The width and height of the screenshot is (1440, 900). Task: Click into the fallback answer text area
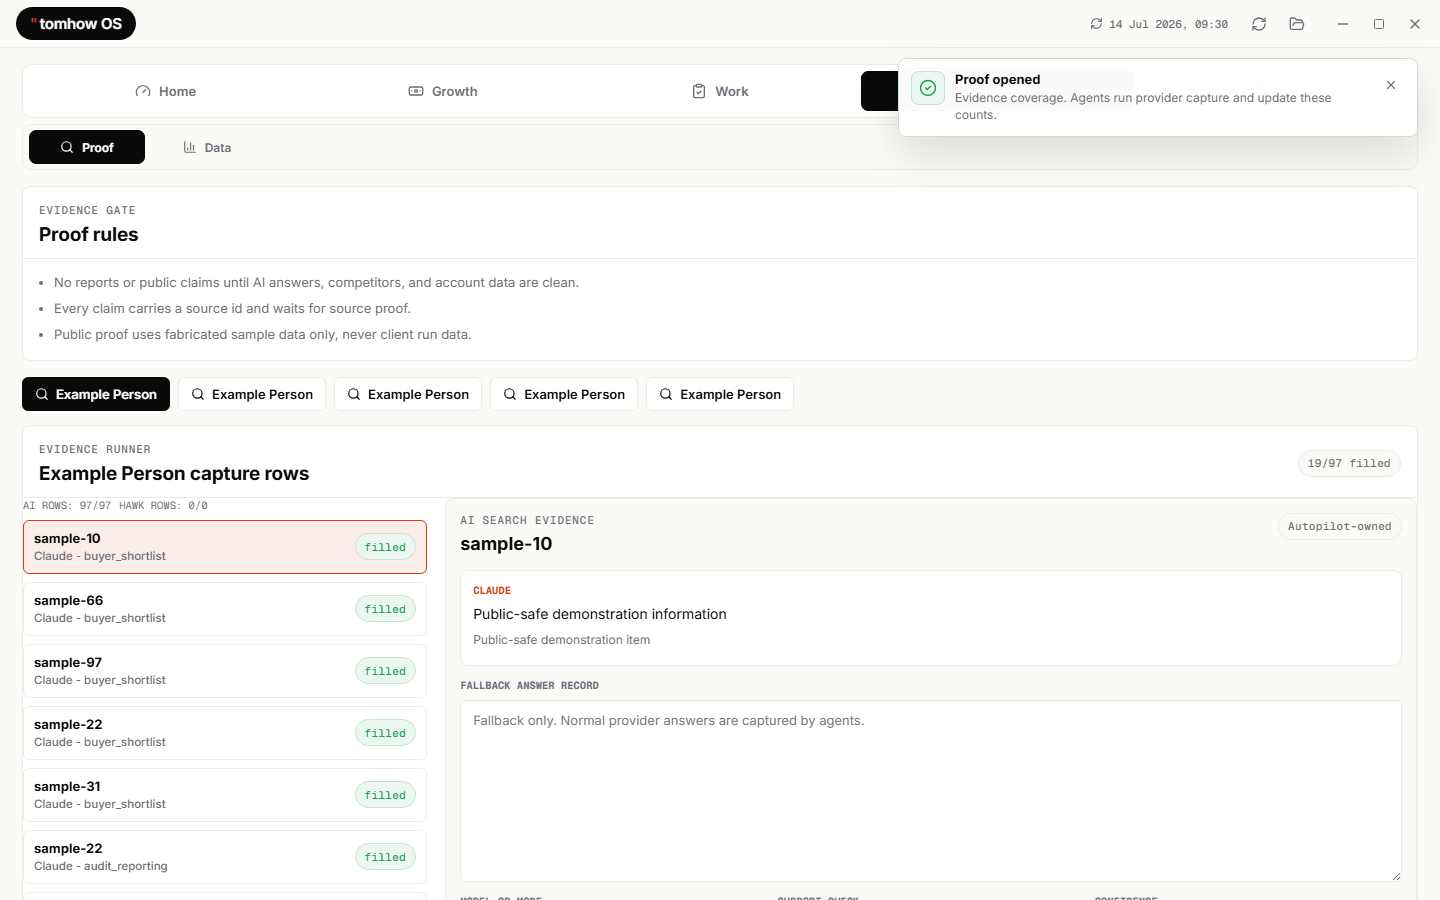[x=931, y=791]
